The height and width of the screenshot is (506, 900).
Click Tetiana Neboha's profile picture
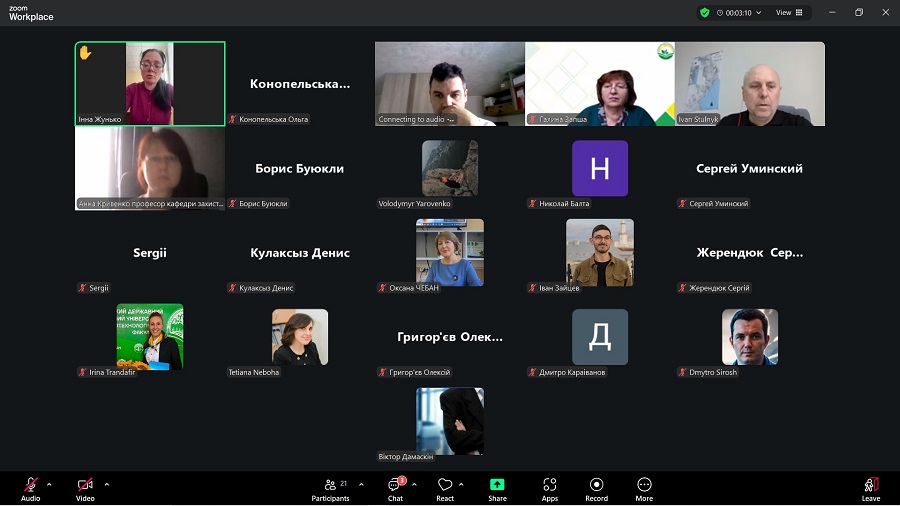300,337
